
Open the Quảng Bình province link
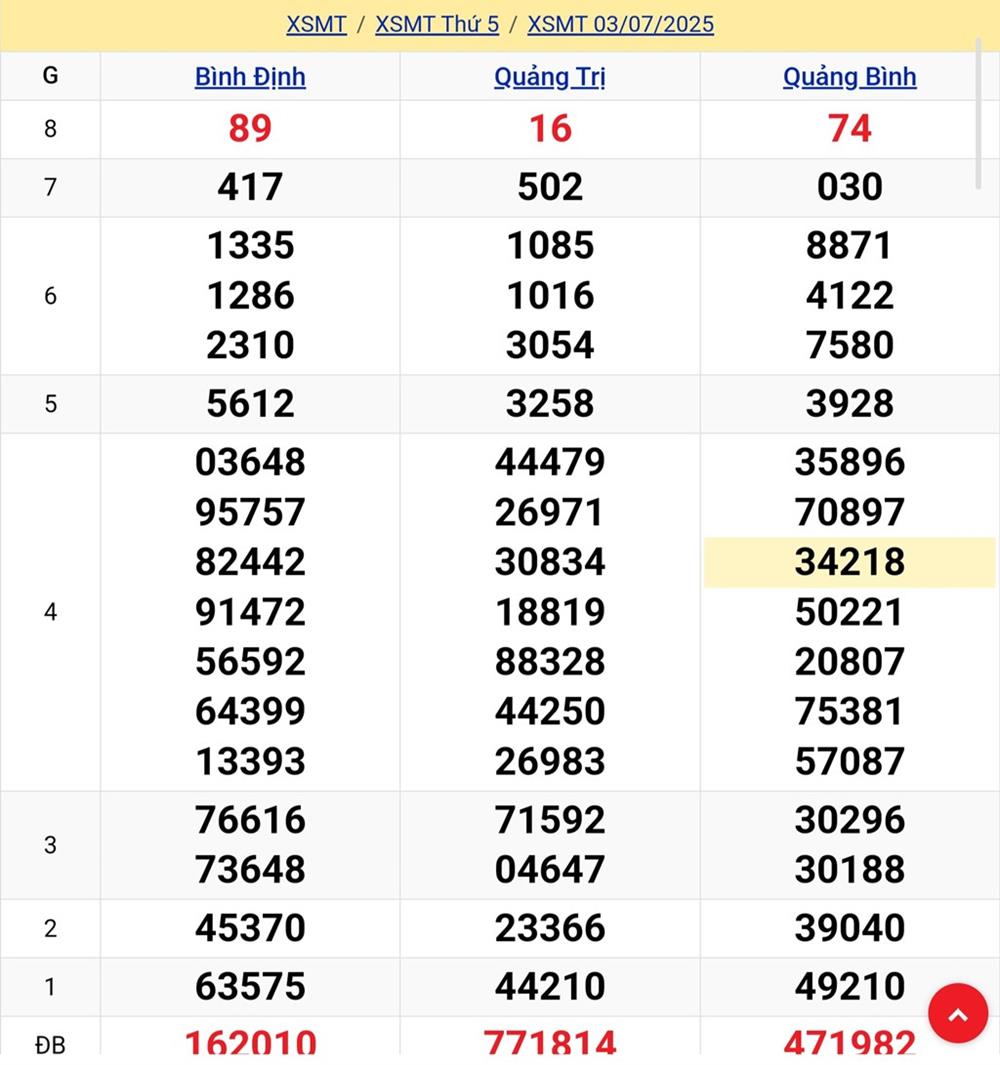[849, 77]
